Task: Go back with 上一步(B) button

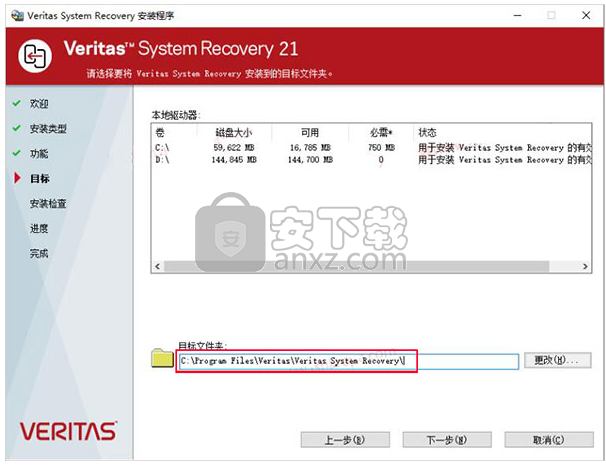Action: 345,440
